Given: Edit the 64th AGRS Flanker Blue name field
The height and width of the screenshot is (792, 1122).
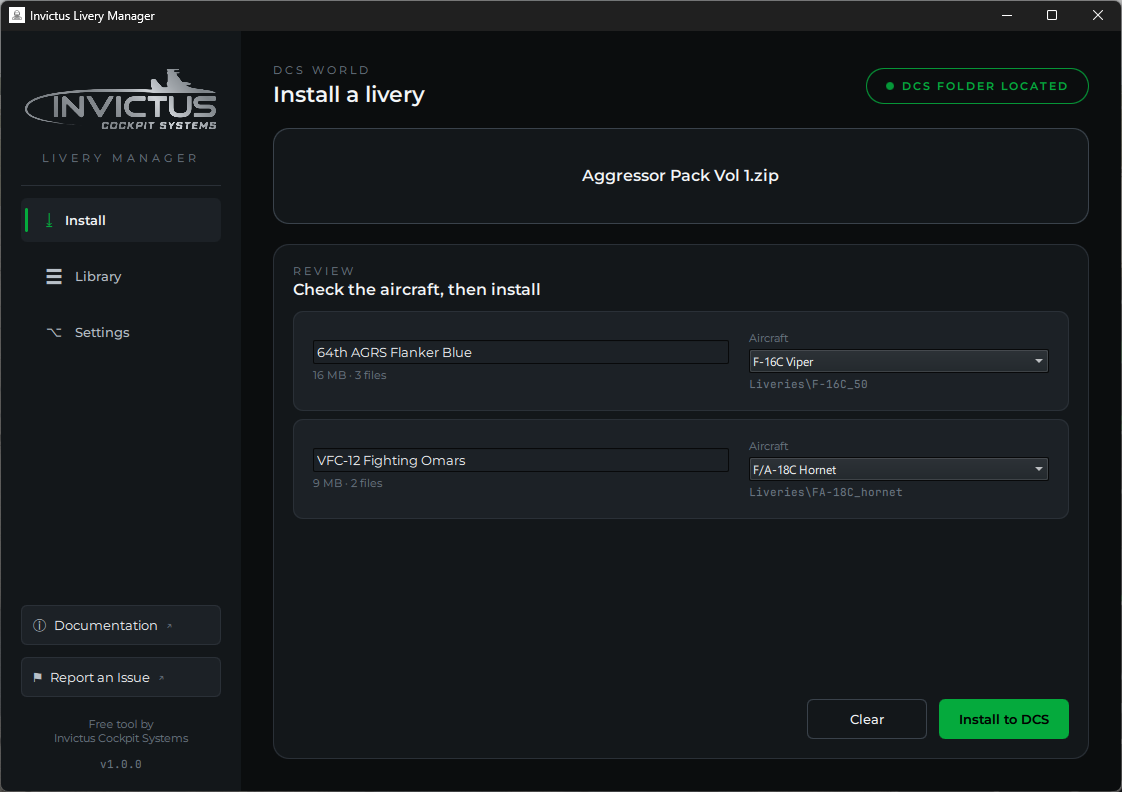Looking at the screenshot, I should (x=520, y=352).
